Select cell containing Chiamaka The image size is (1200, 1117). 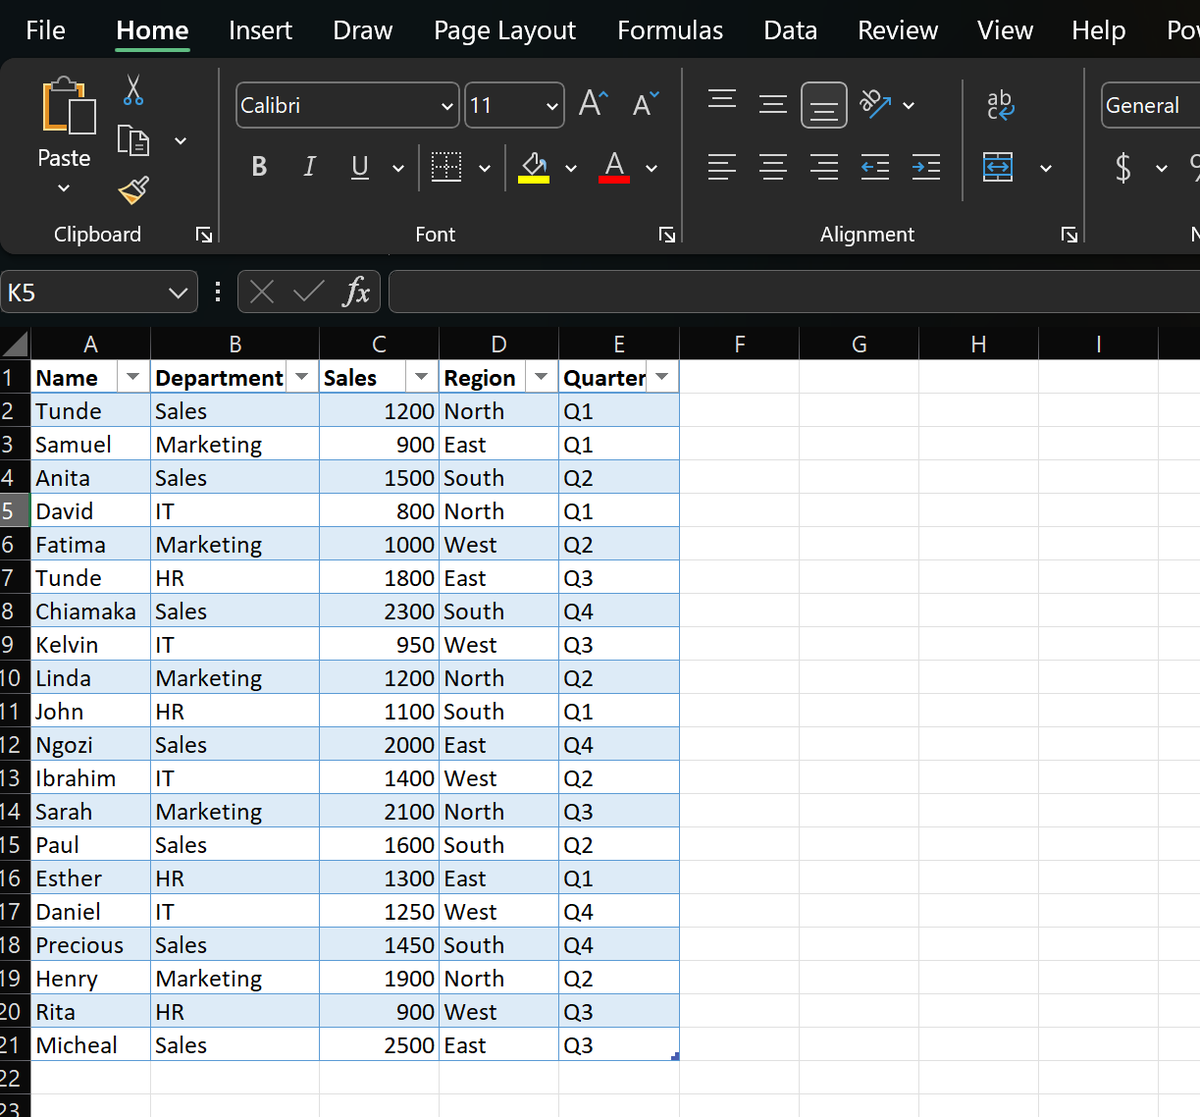coord(91,611)
